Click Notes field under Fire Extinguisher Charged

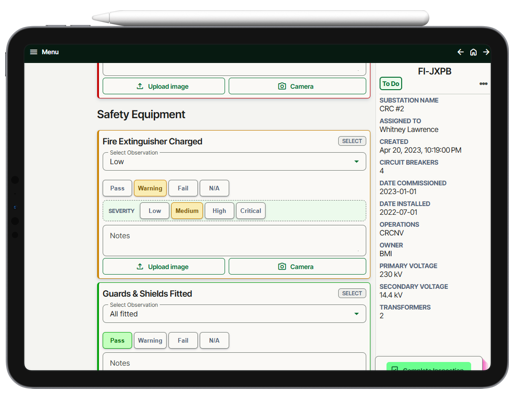point(234,240)
